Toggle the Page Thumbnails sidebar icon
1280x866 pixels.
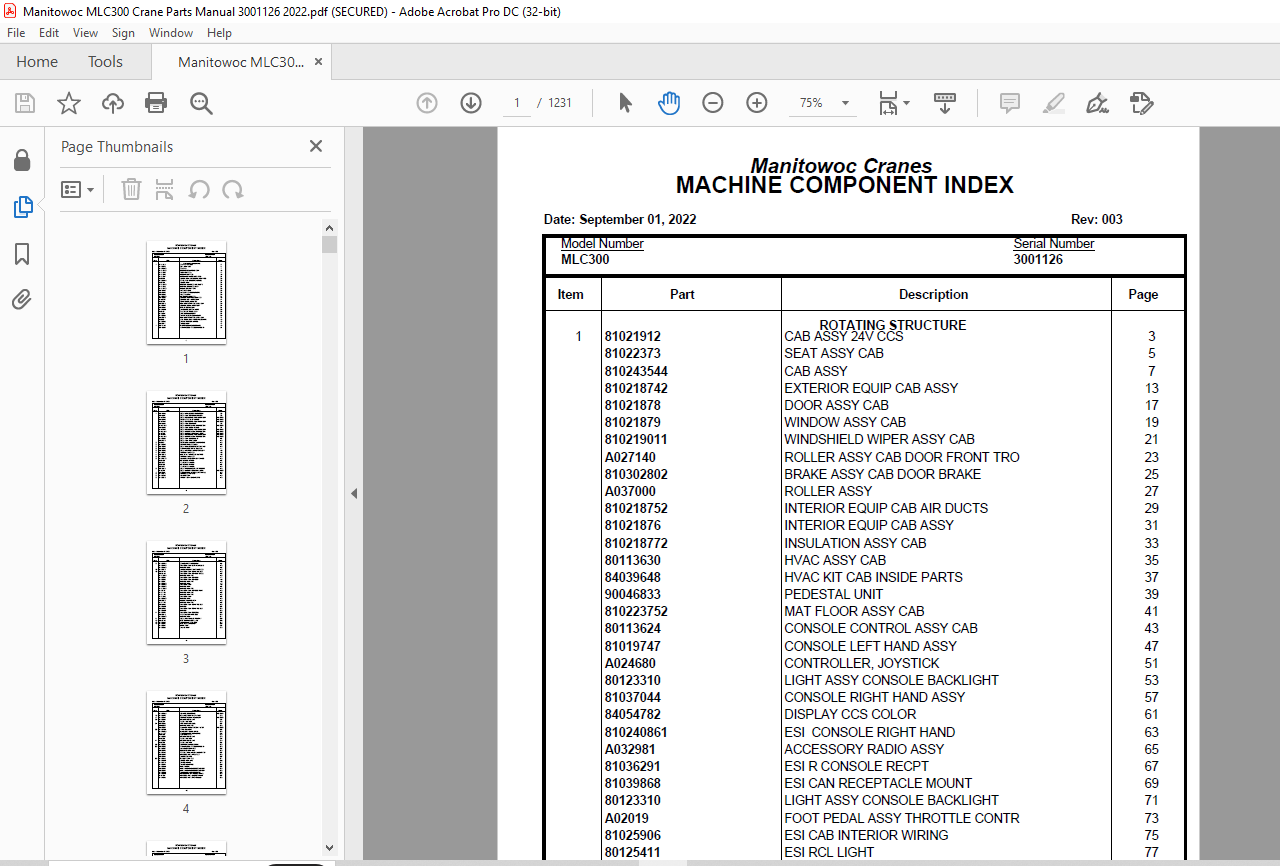click(x=22, y=207)
